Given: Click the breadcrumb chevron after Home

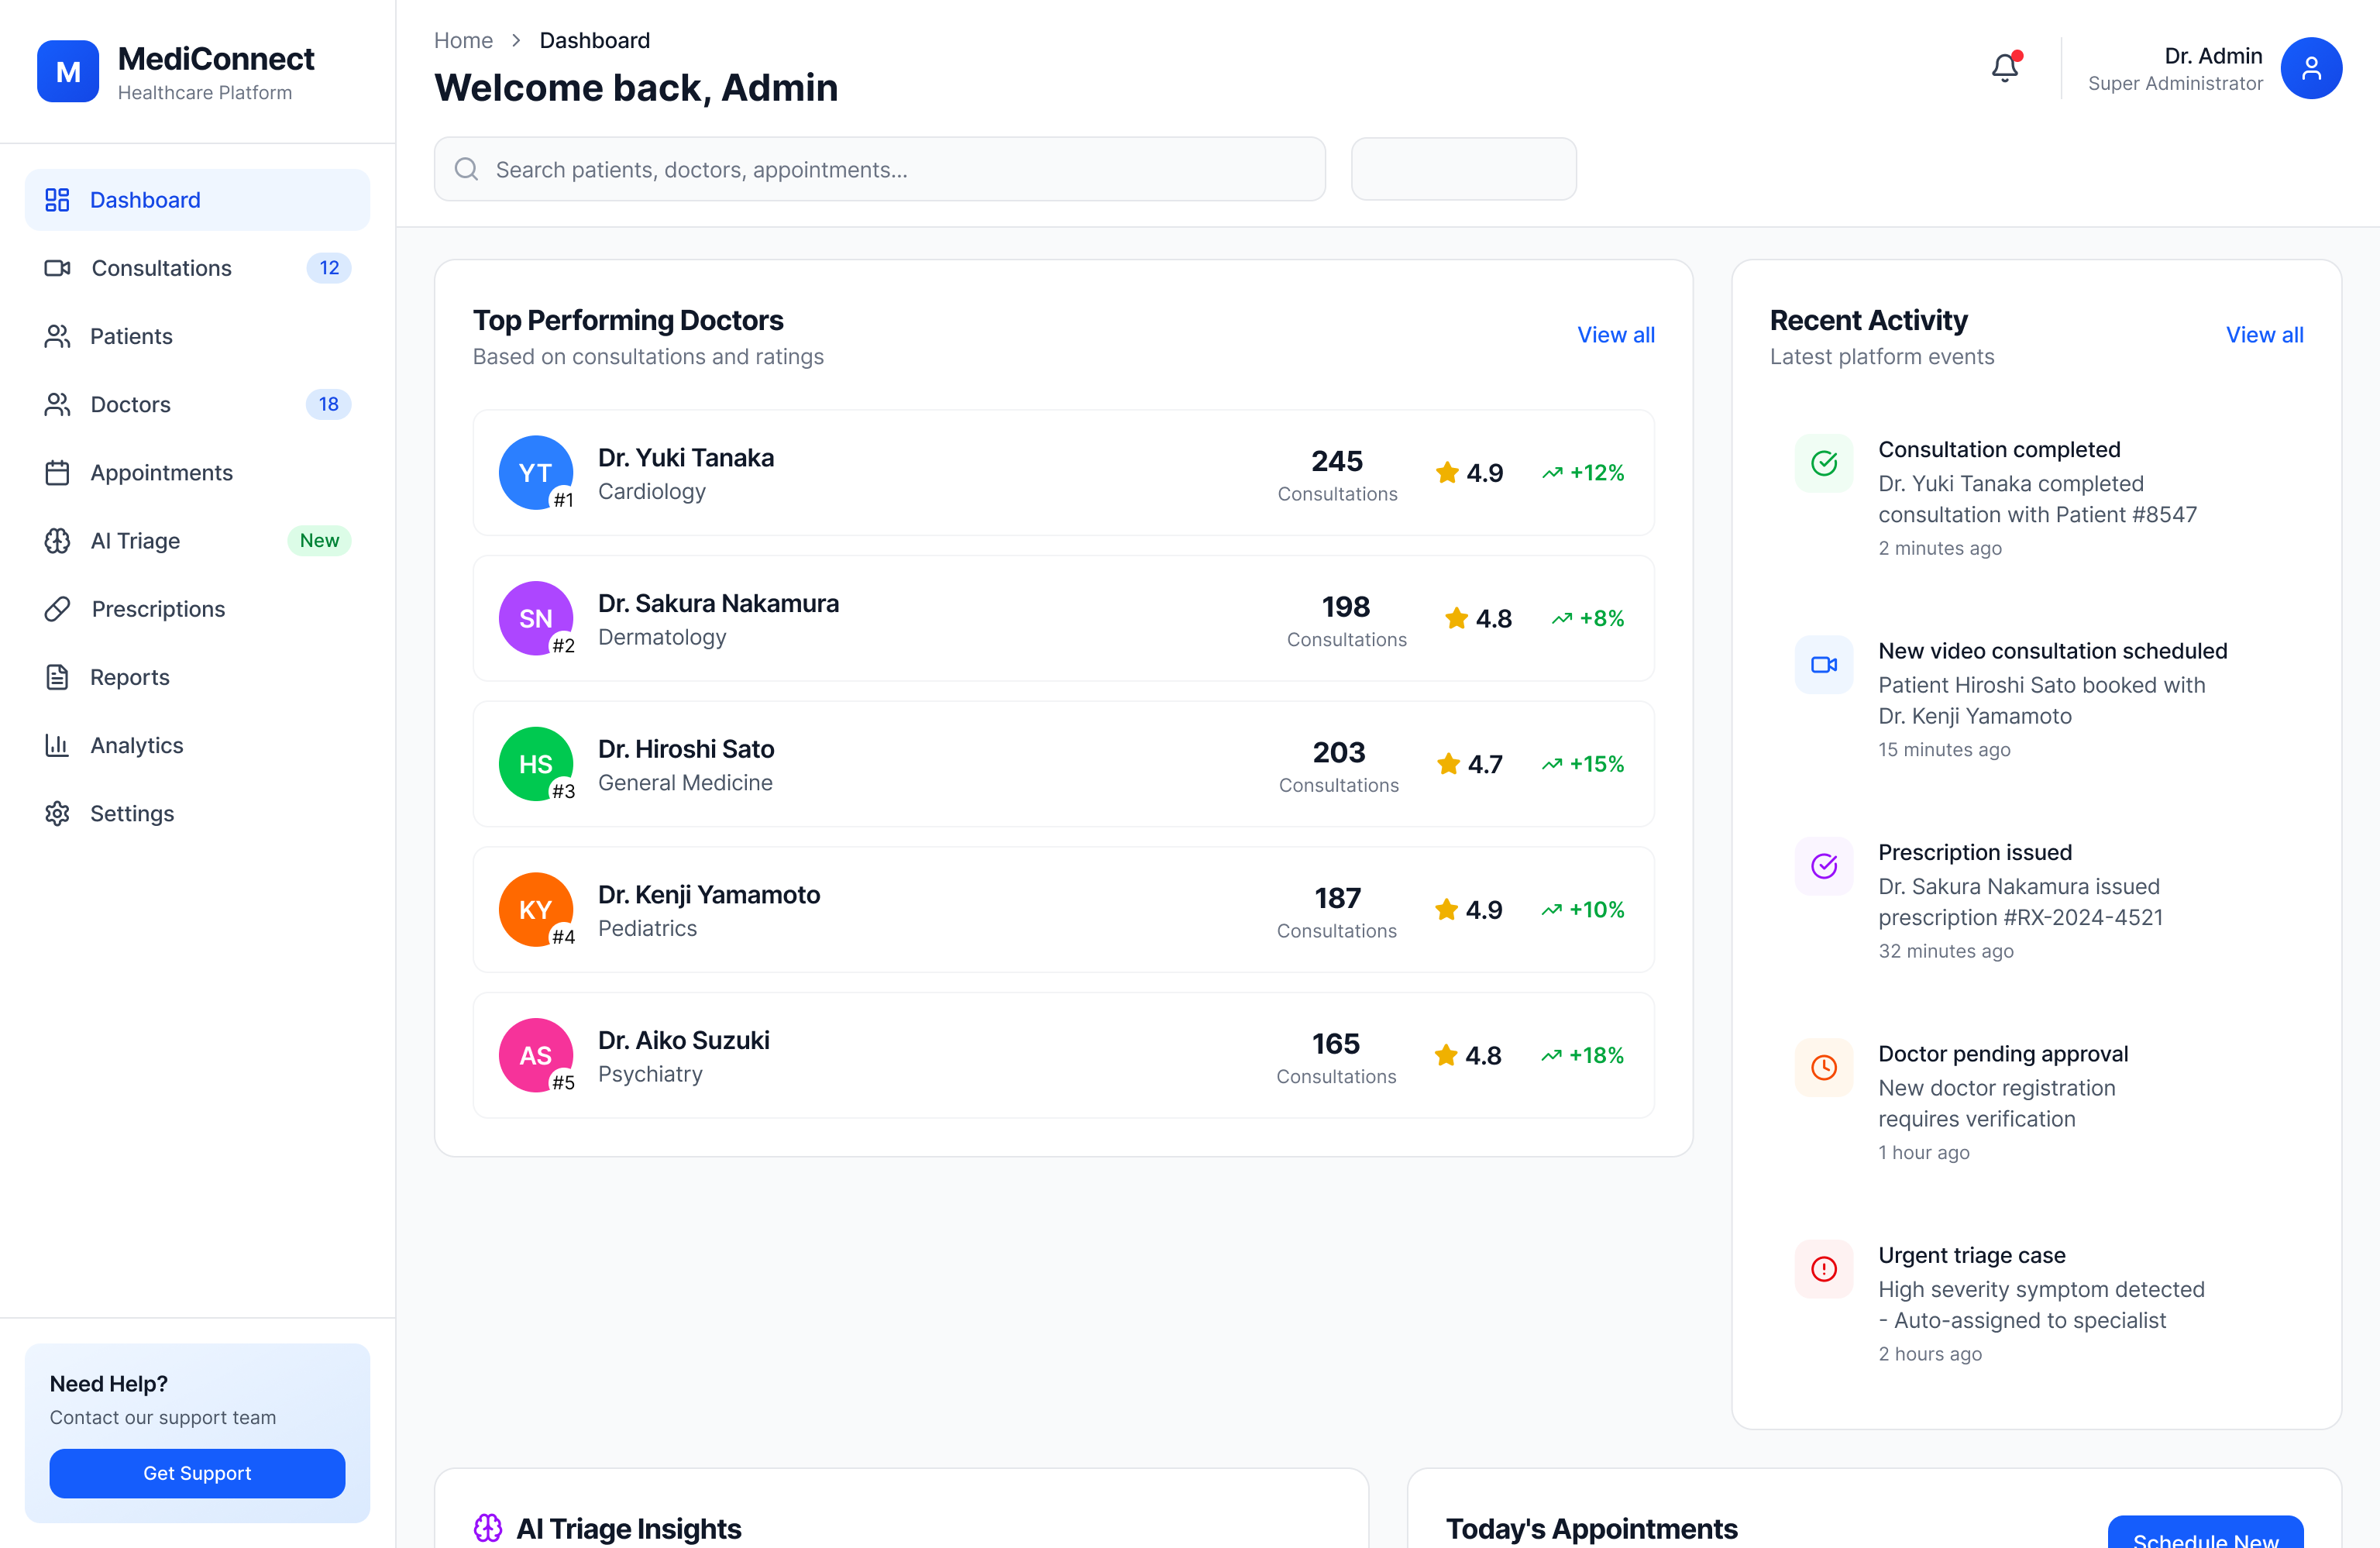Looking at the screenshot, I should tap(515, 39).
